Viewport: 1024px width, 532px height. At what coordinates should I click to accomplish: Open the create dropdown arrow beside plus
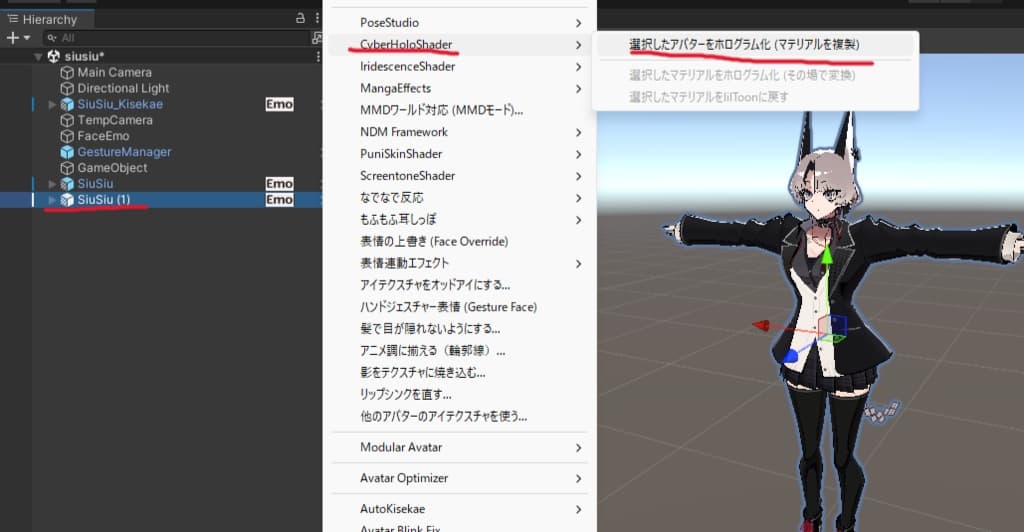tap(27, 38)
